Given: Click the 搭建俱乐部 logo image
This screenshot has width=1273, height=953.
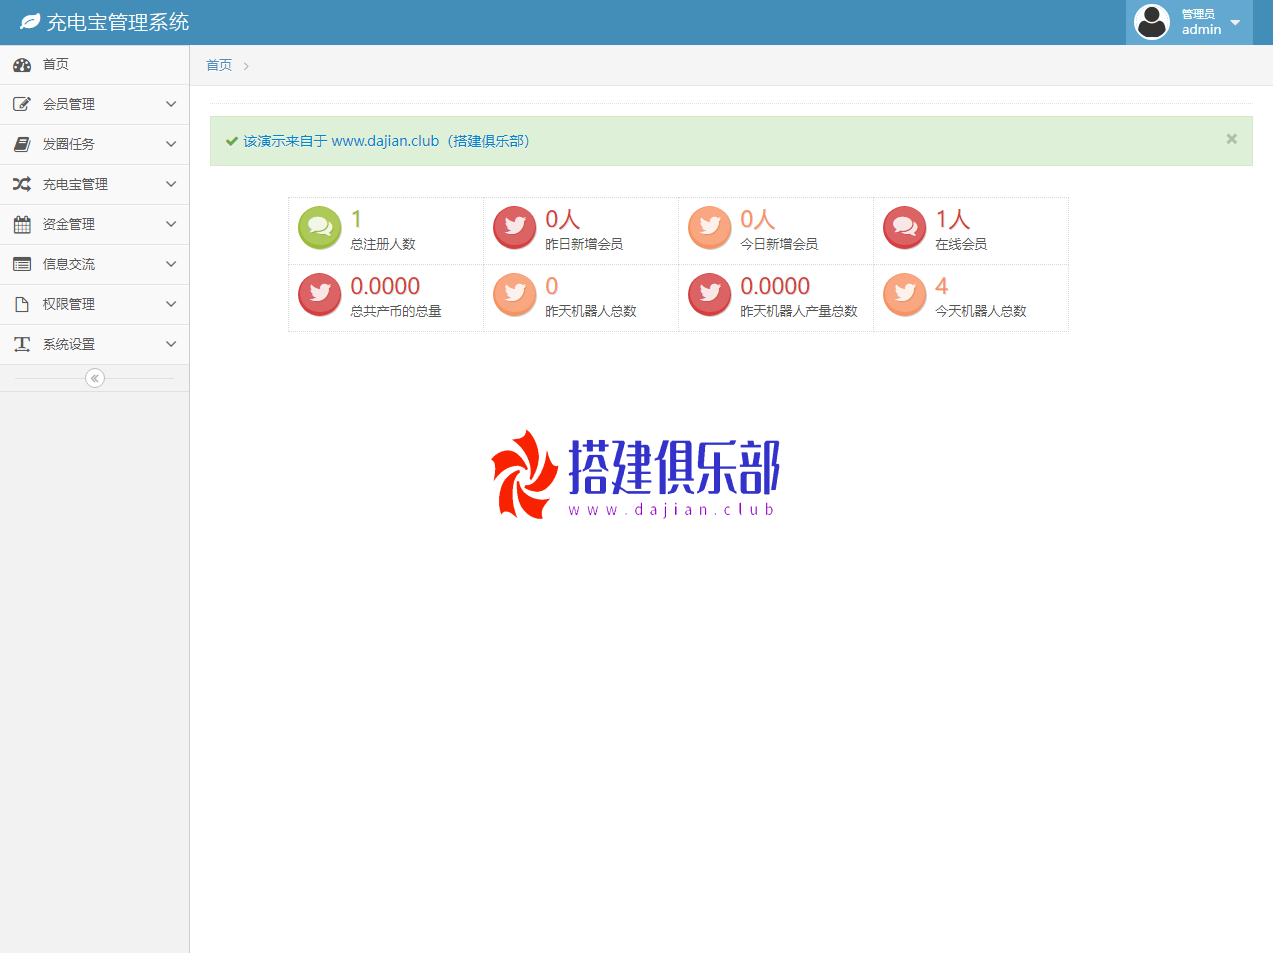Looking at the screenshot, I should coord(634,474).
